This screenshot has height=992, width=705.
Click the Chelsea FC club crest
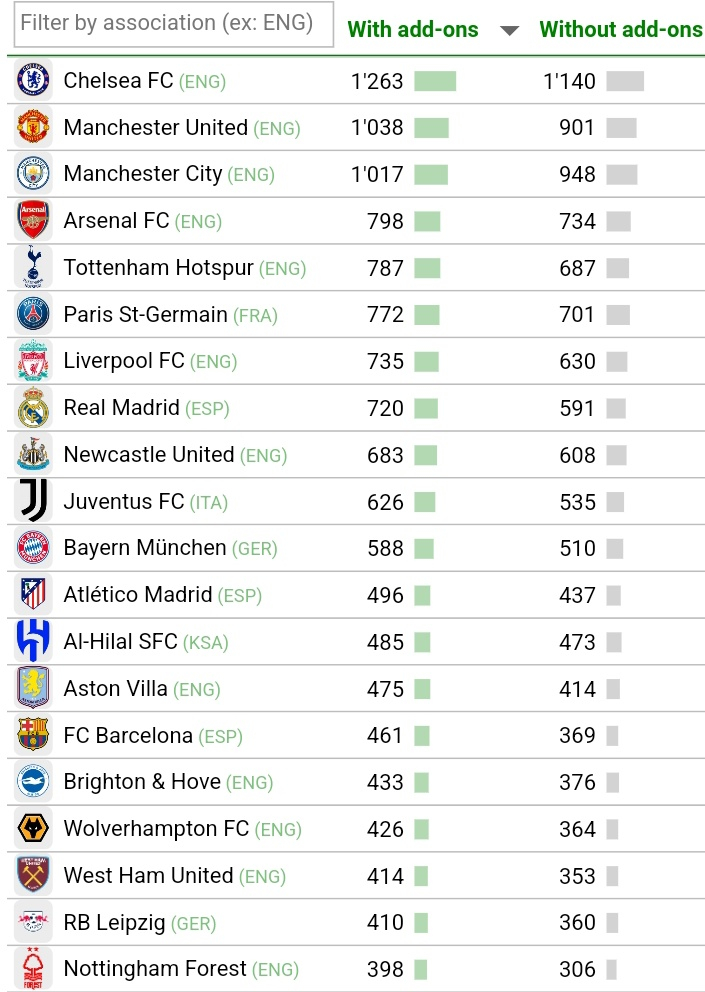[x=33, y=80]
